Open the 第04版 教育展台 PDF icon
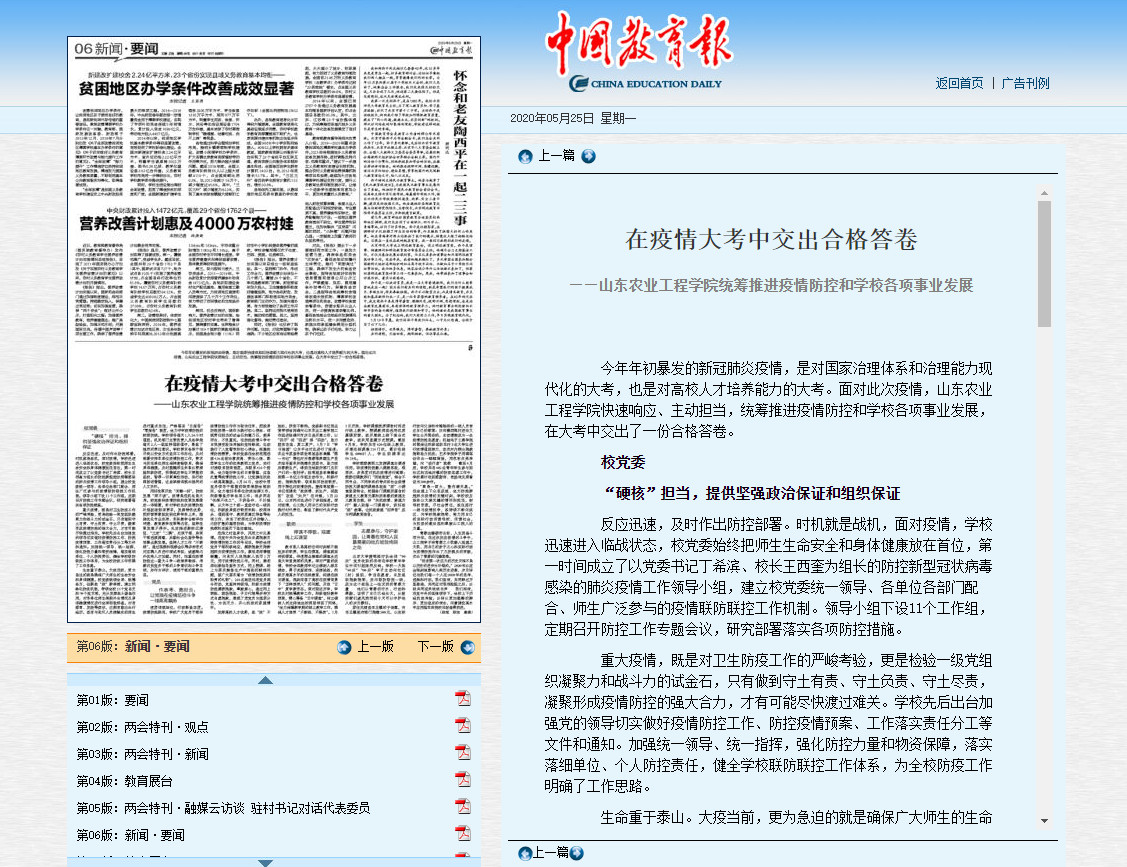Image resolution: width=1127 pixels, height=867 pixels. [x=462, y=779]
